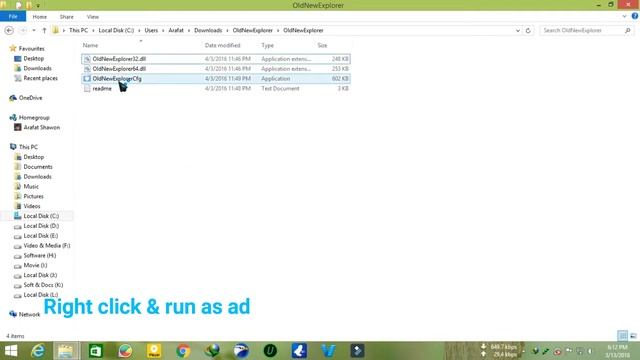This screenshot has width=640, height=360.
Task: Open the blue V taskbar app
Action: click(x=329, y=351)
